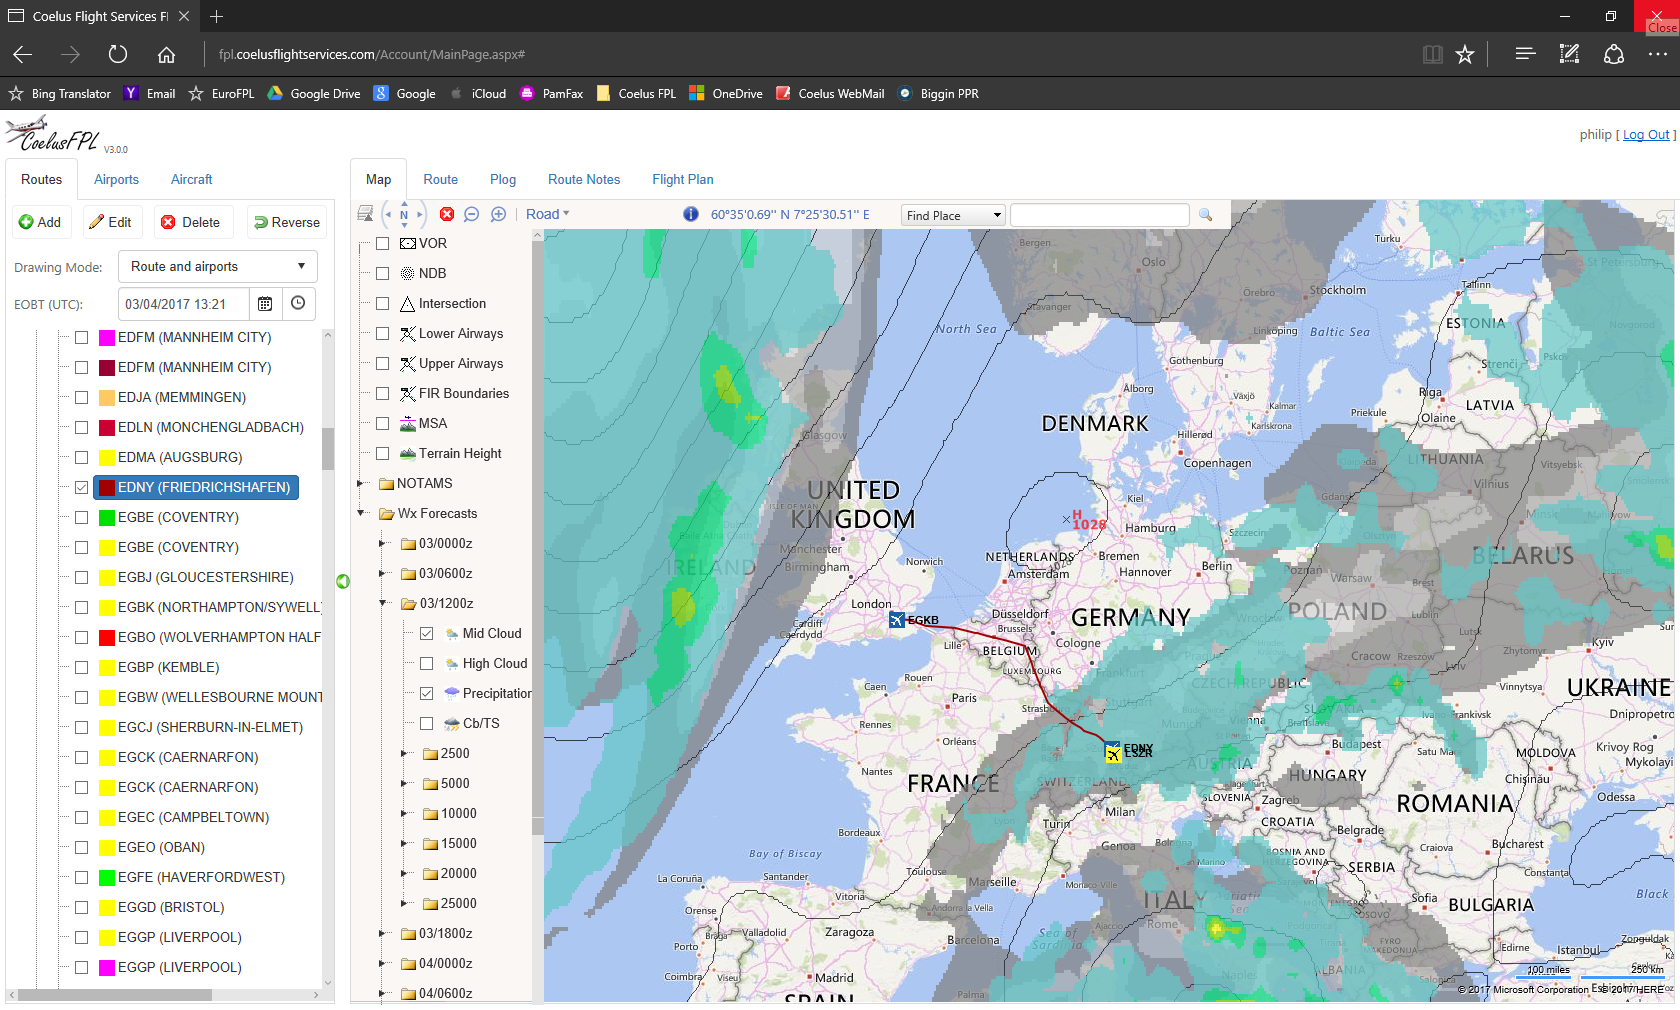Click the browser back arrow
Screen dimensions: 1680x1010
23,54
